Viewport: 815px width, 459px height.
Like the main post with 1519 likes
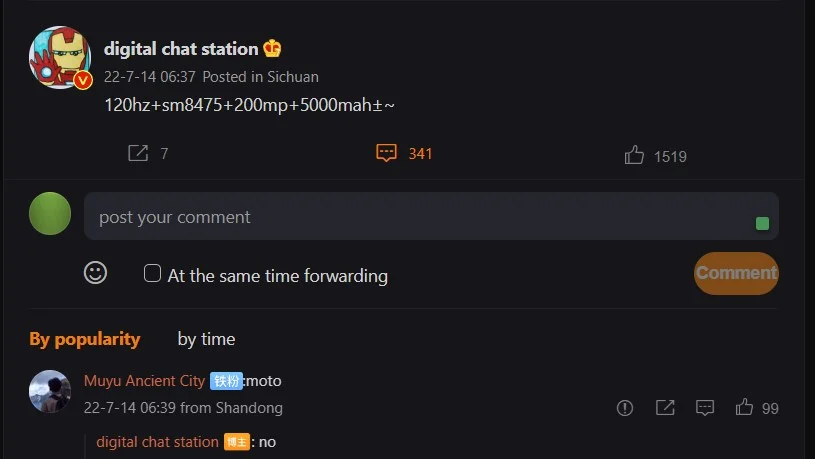click(x=634, y=155)
